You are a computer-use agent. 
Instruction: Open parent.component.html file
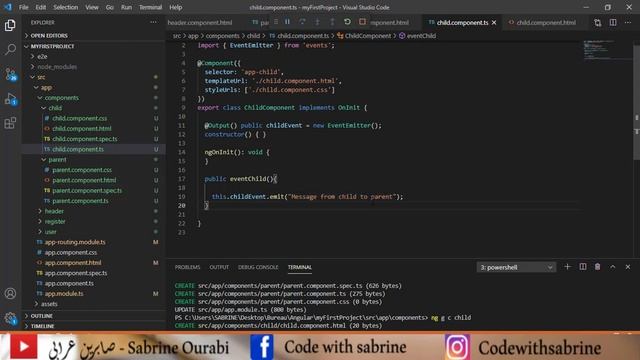click(x=84, y=180)
